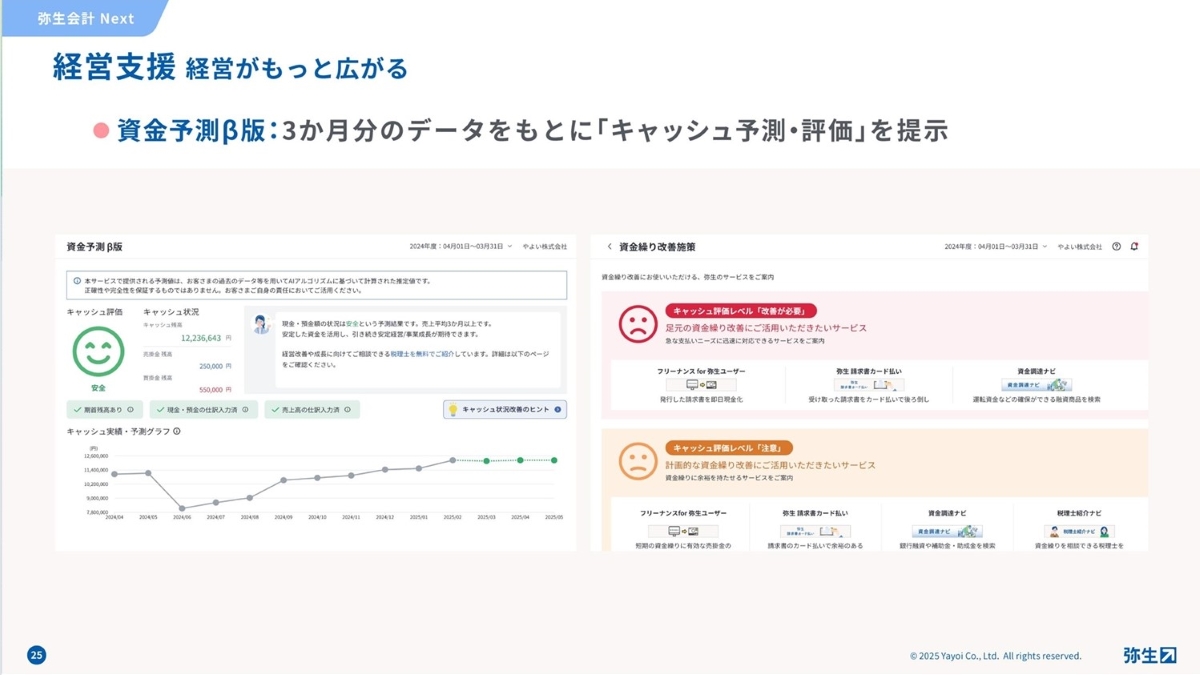Click the フリーナンス for 弥生ユーザー banner image
Viewport: 1200px width, 675px height.
[701, 385]
